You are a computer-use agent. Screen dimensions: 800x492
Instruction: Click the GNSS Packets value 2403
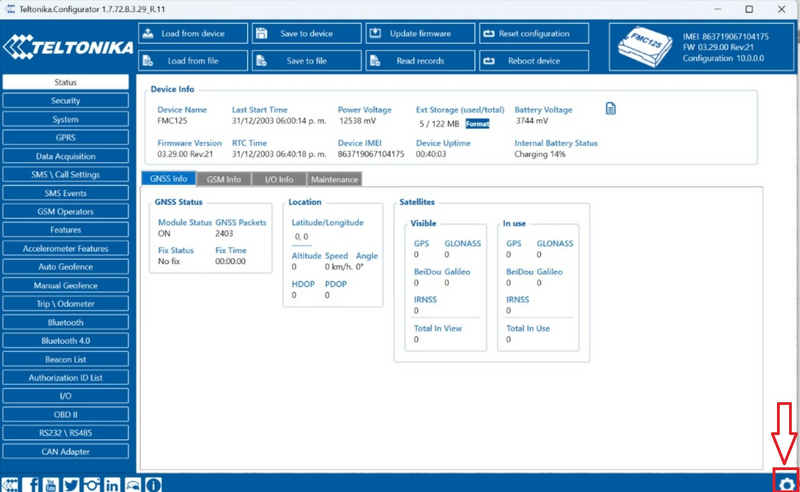pyautogui.click(x=224, y=233)
